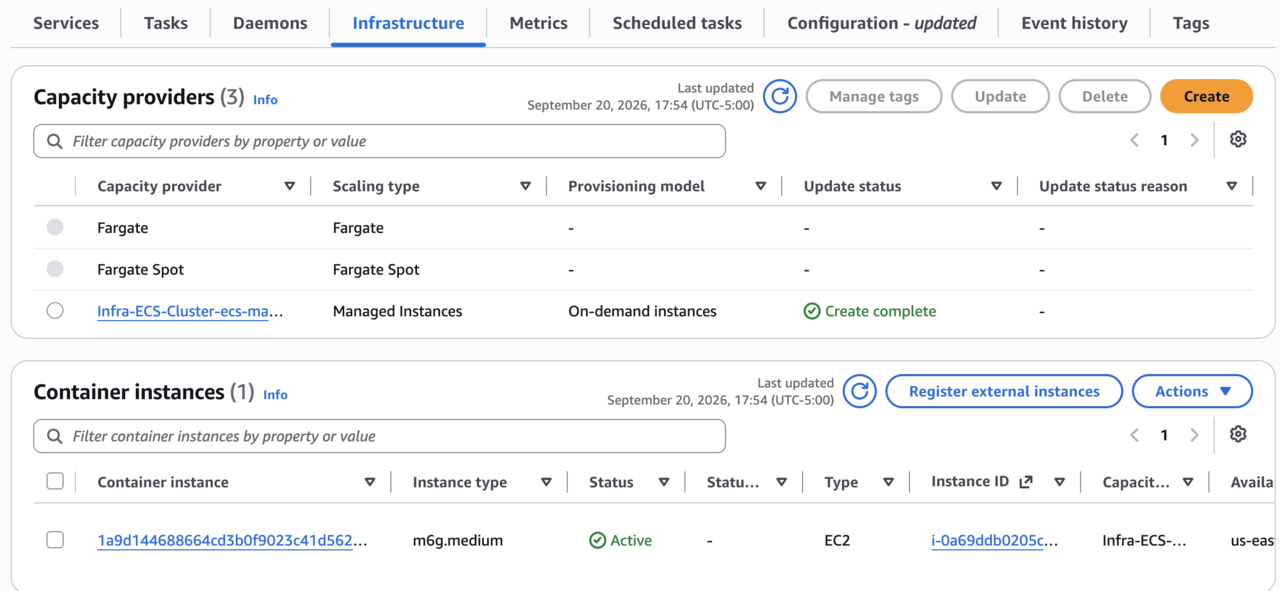1280x591 pixels.
Task: Go to previous page of capacity providers
Action: coord(1134,141)
